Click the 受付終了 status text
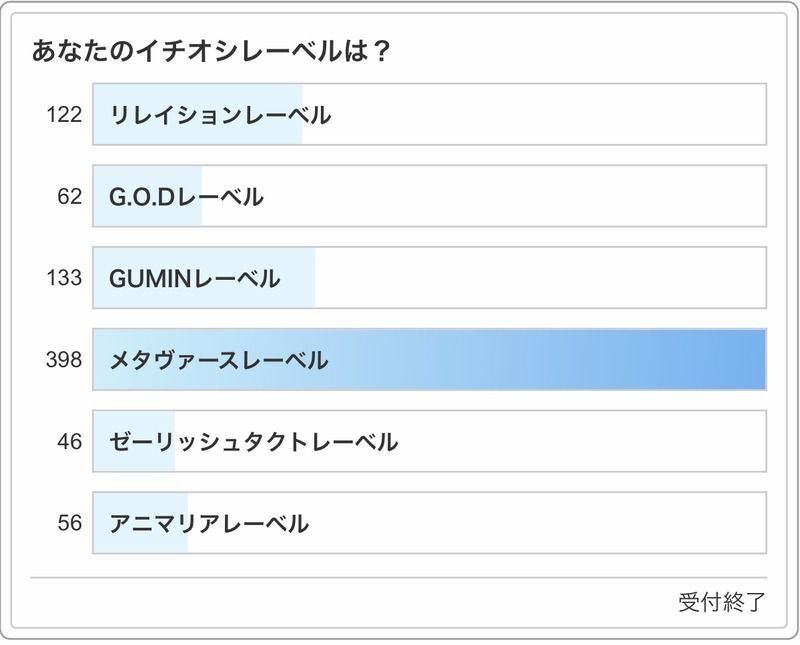800x645 pixels. [x=722, y=602]
